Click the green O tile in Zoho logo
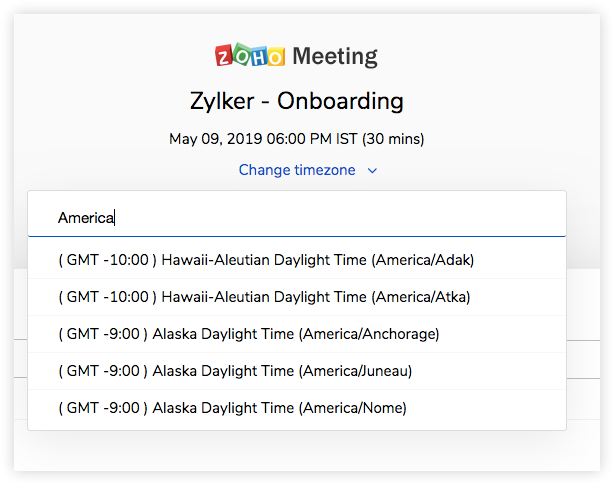The height and width of the screenshot is (485, 614). coord(241,55)
